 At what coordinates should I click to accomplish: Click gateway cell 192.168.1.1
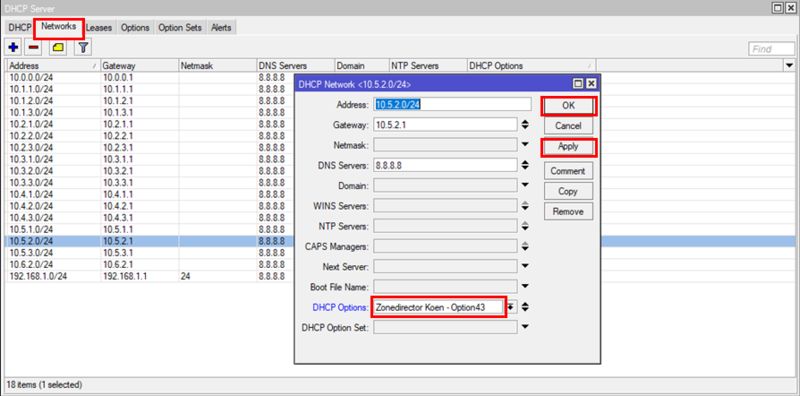coord(125,277)
